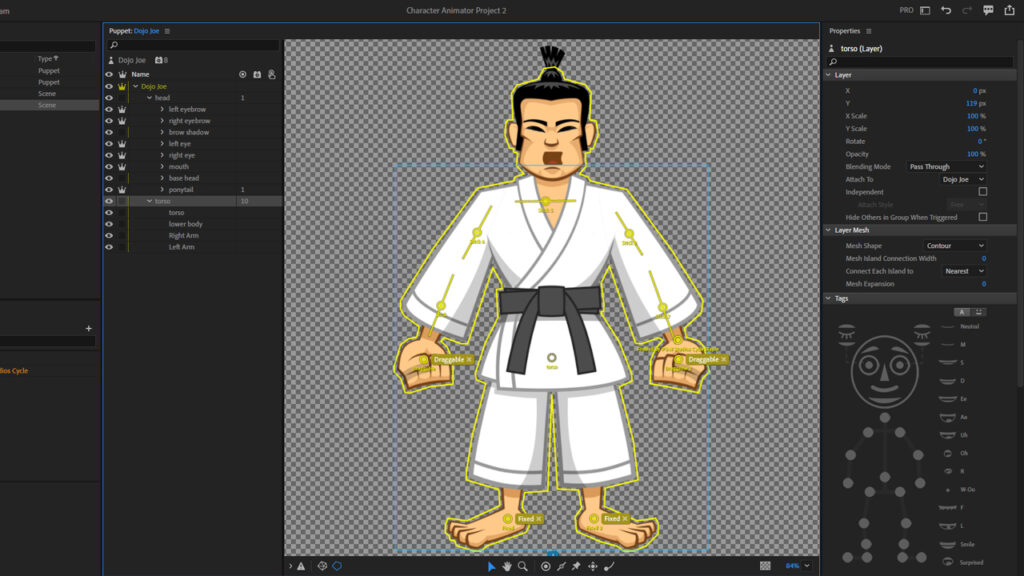Select the Zoom magnifier tool
The image size is (1024, 576).
(x=522, y=566)
